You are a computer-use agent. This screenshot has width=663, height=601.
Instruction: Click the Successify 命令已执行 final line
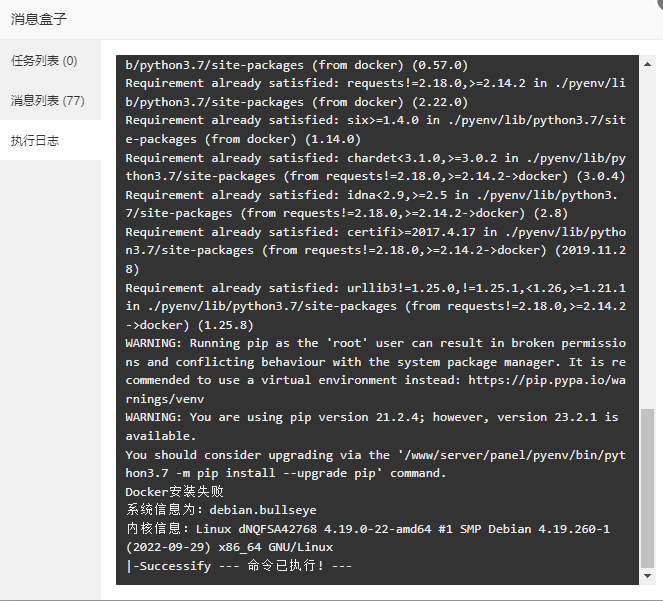[x=239, y=565]
